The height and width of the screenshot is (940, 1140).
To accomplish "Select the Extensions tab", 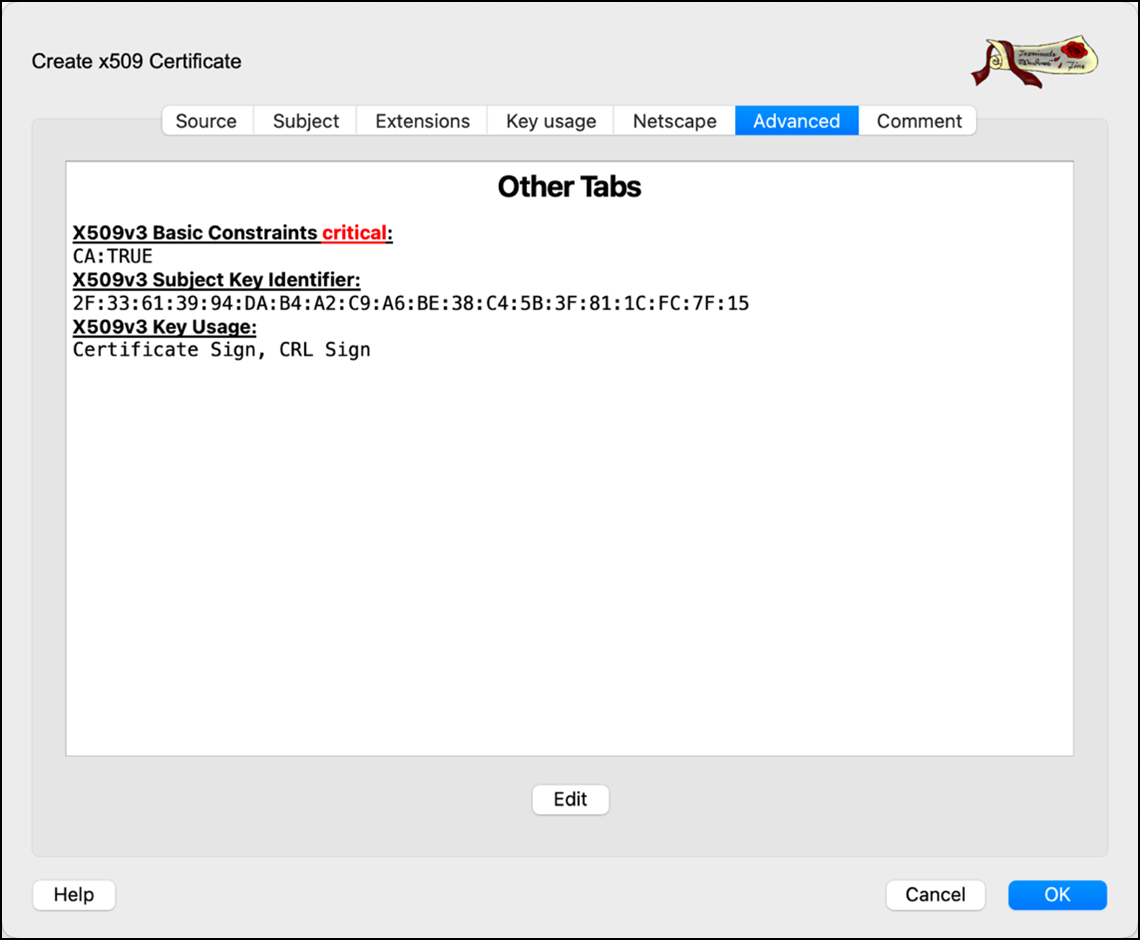I will click(x=422, y=121).
